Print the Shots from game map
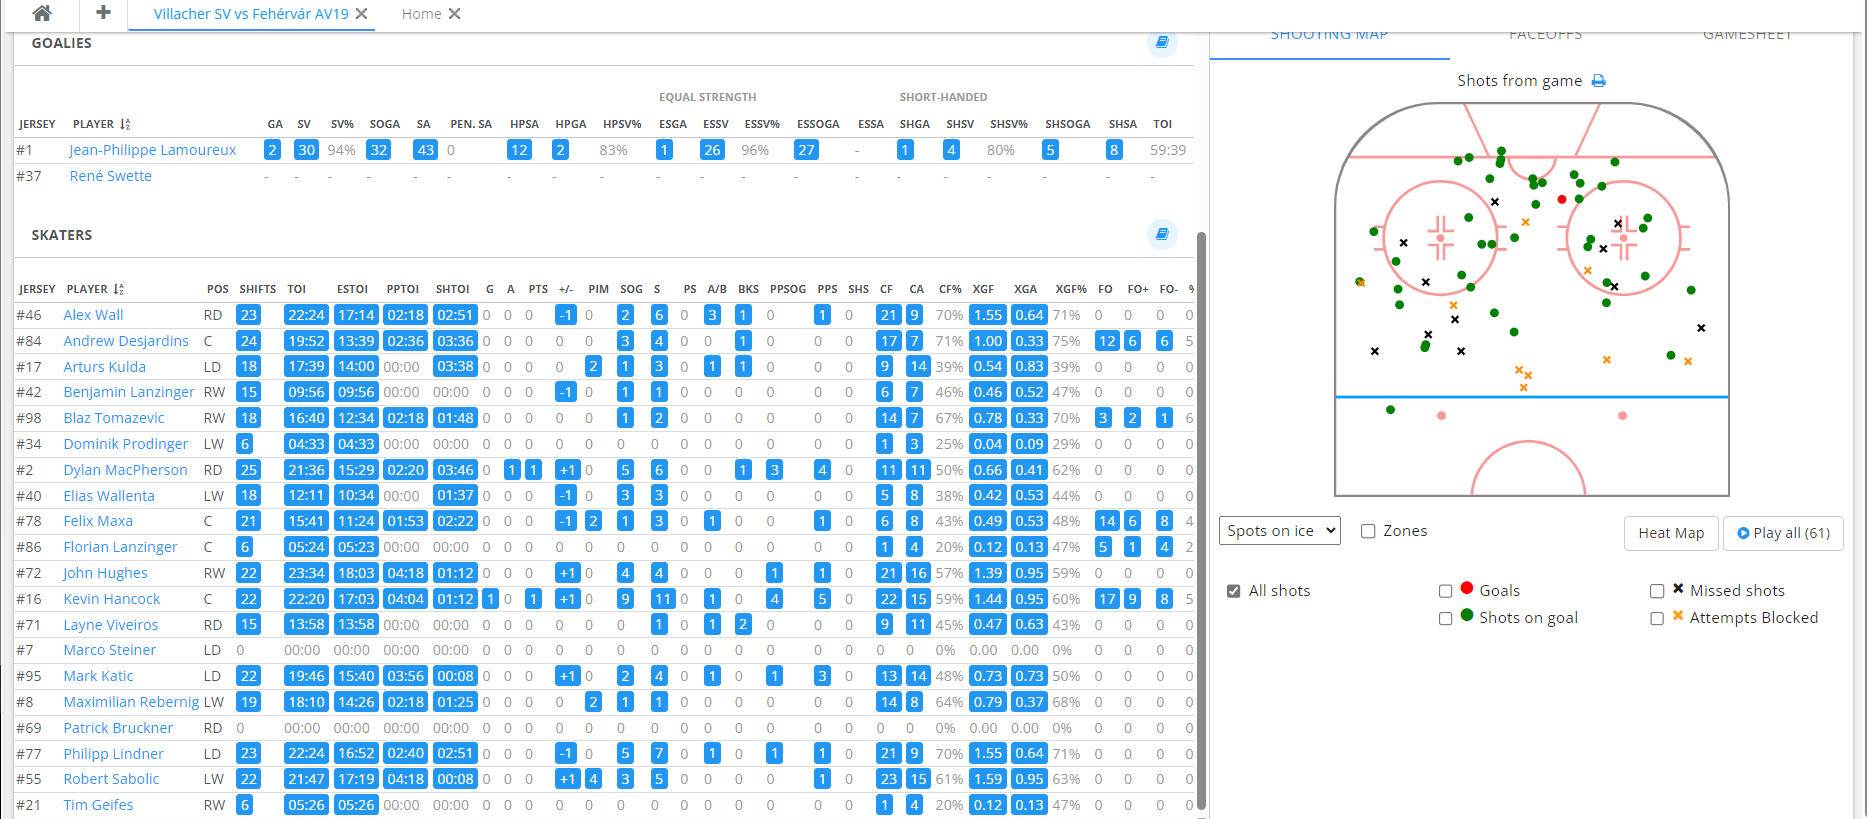Viewport: 1867px width, 819px height. [1598, 81]
